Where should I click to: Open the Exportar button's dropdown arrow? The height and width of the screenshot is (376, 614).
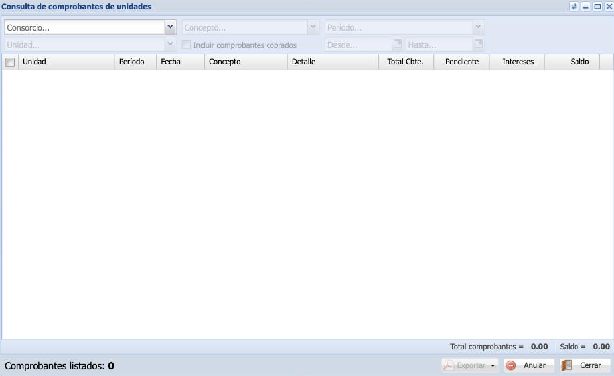coord(493,366)
